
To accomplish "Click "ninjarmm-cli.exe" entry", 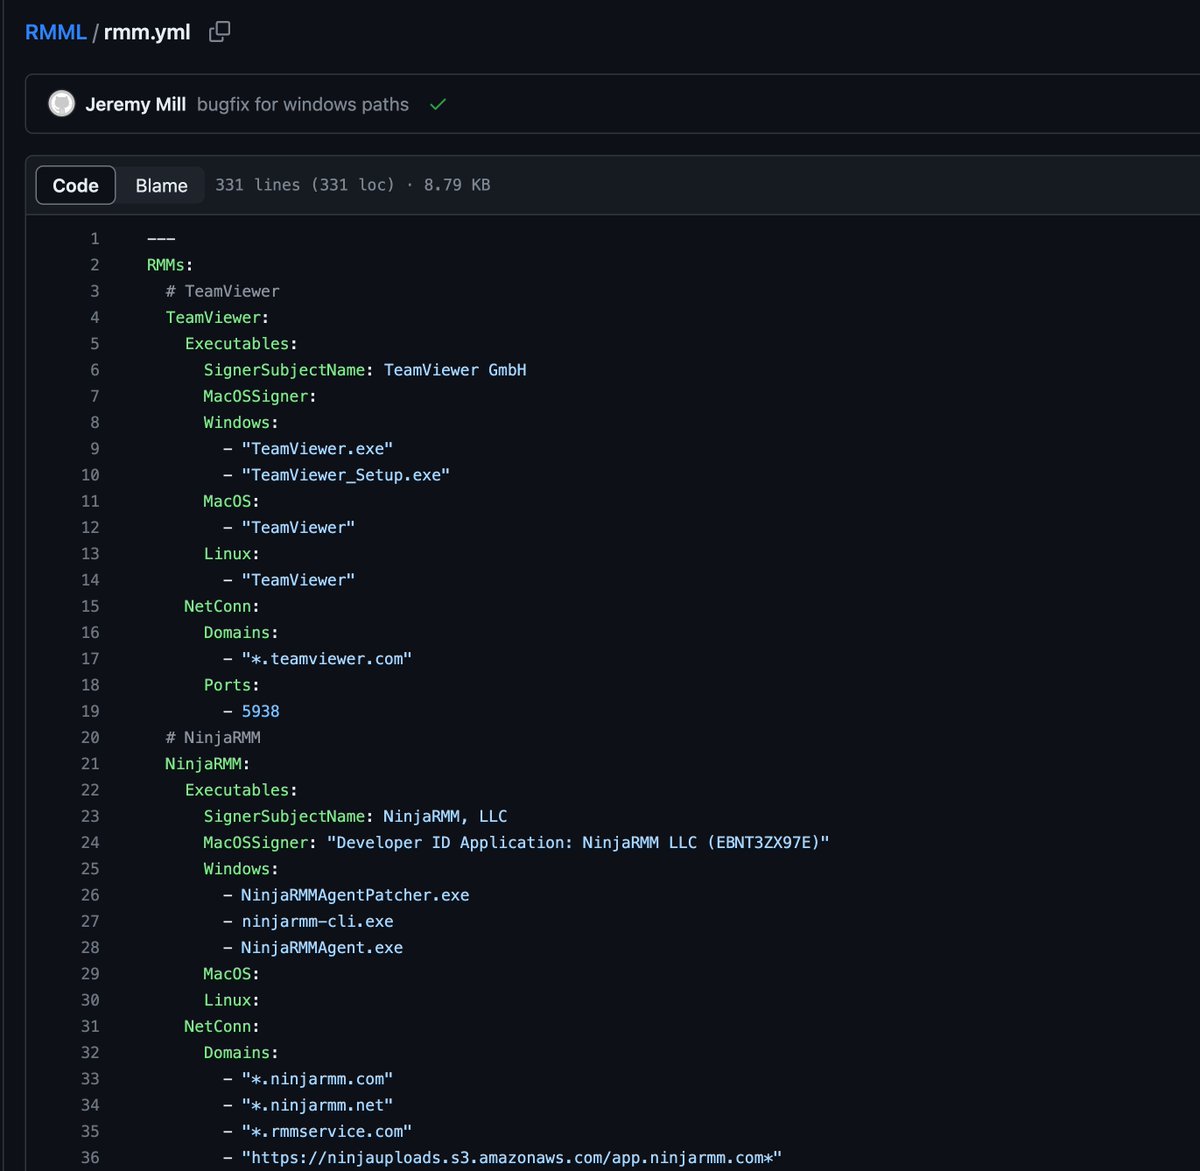I will (x=317, y=921).
